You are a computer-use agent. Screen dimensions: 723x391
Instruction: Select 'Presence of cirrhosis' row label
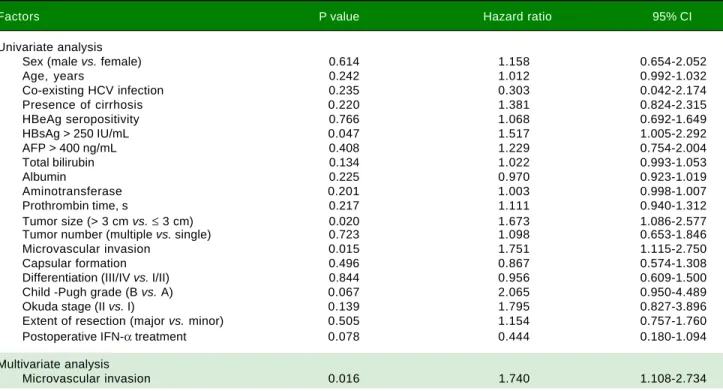click(x=83, y=105)
